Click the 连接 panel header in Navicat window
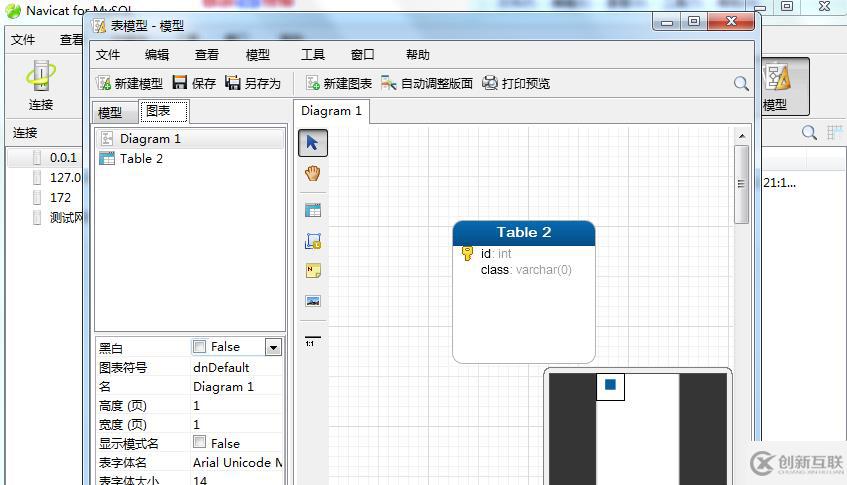This screenshot has height=485, width=847. tap(25, 133)
